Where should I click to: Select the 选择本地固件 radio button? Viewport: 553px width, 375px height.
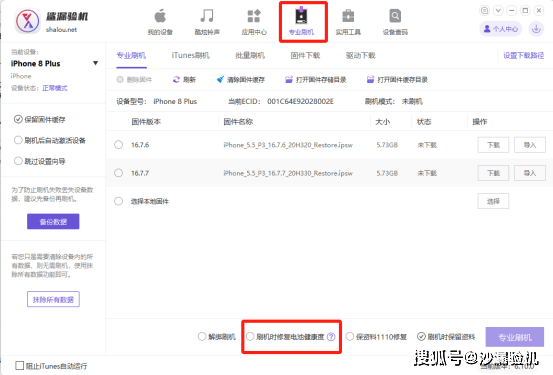118,201
